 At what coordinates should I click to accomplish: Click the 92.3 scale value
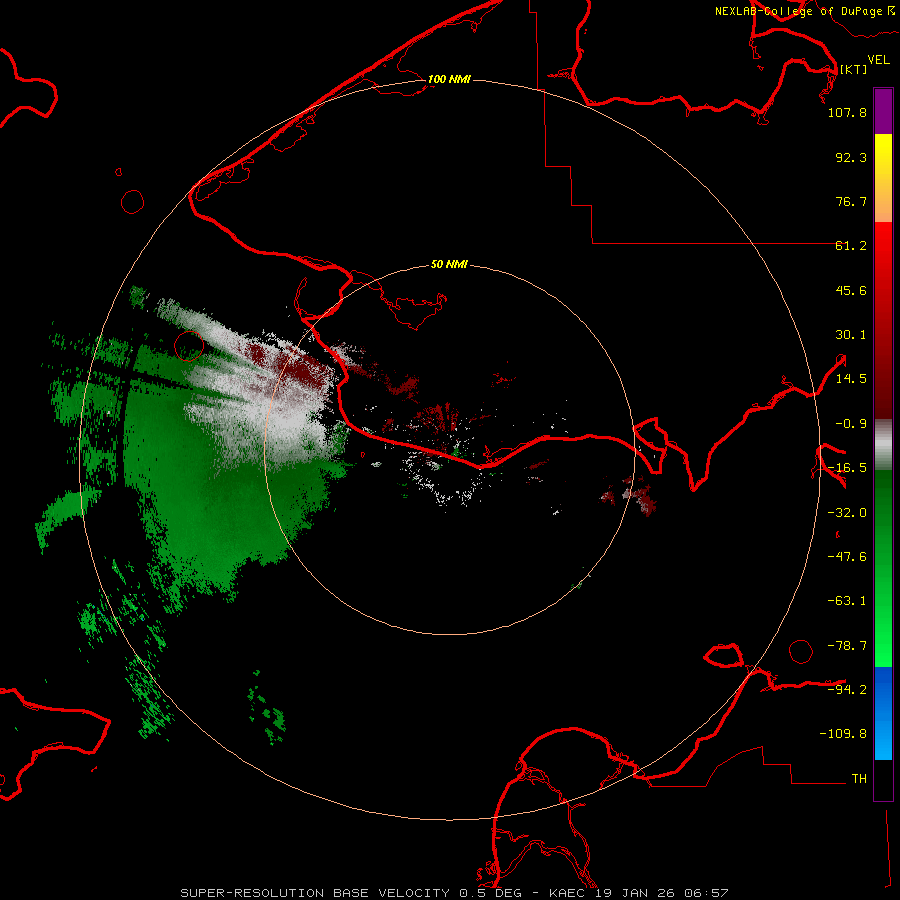pyautogui.click(x=851, y=157)
